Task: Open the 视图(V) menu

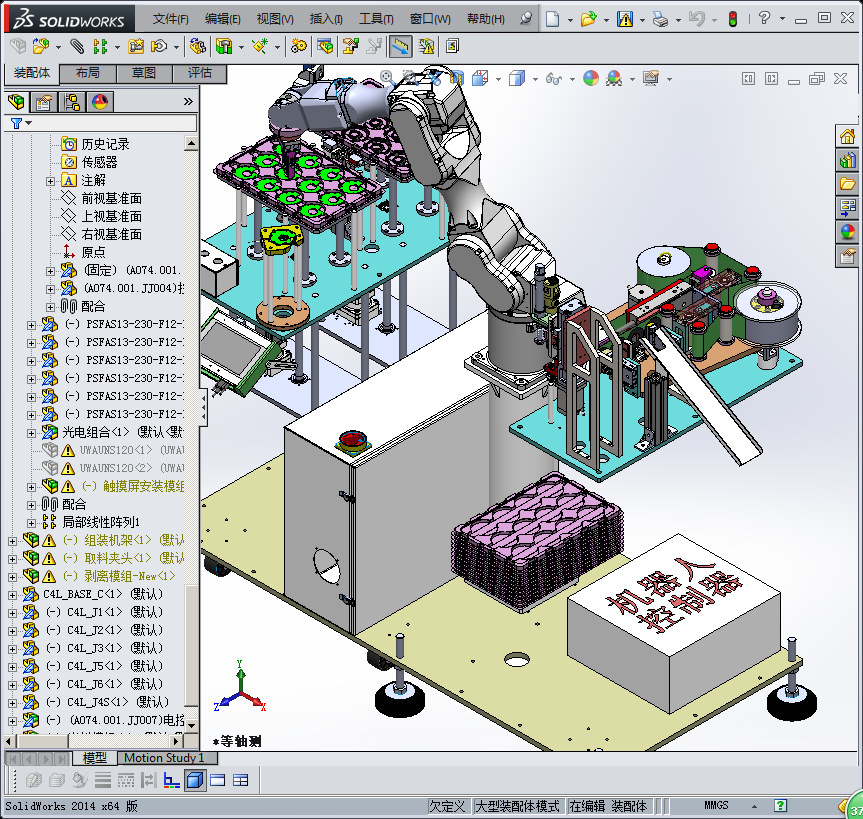Action: point(275,19)
